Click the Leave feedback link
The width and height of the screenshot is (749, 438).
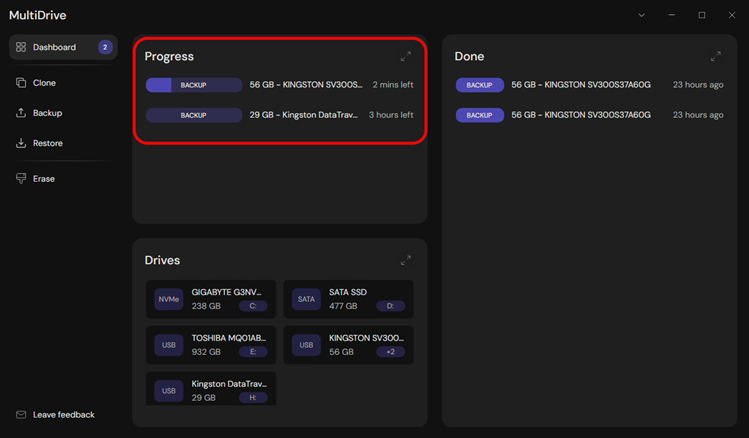(64, 415)
